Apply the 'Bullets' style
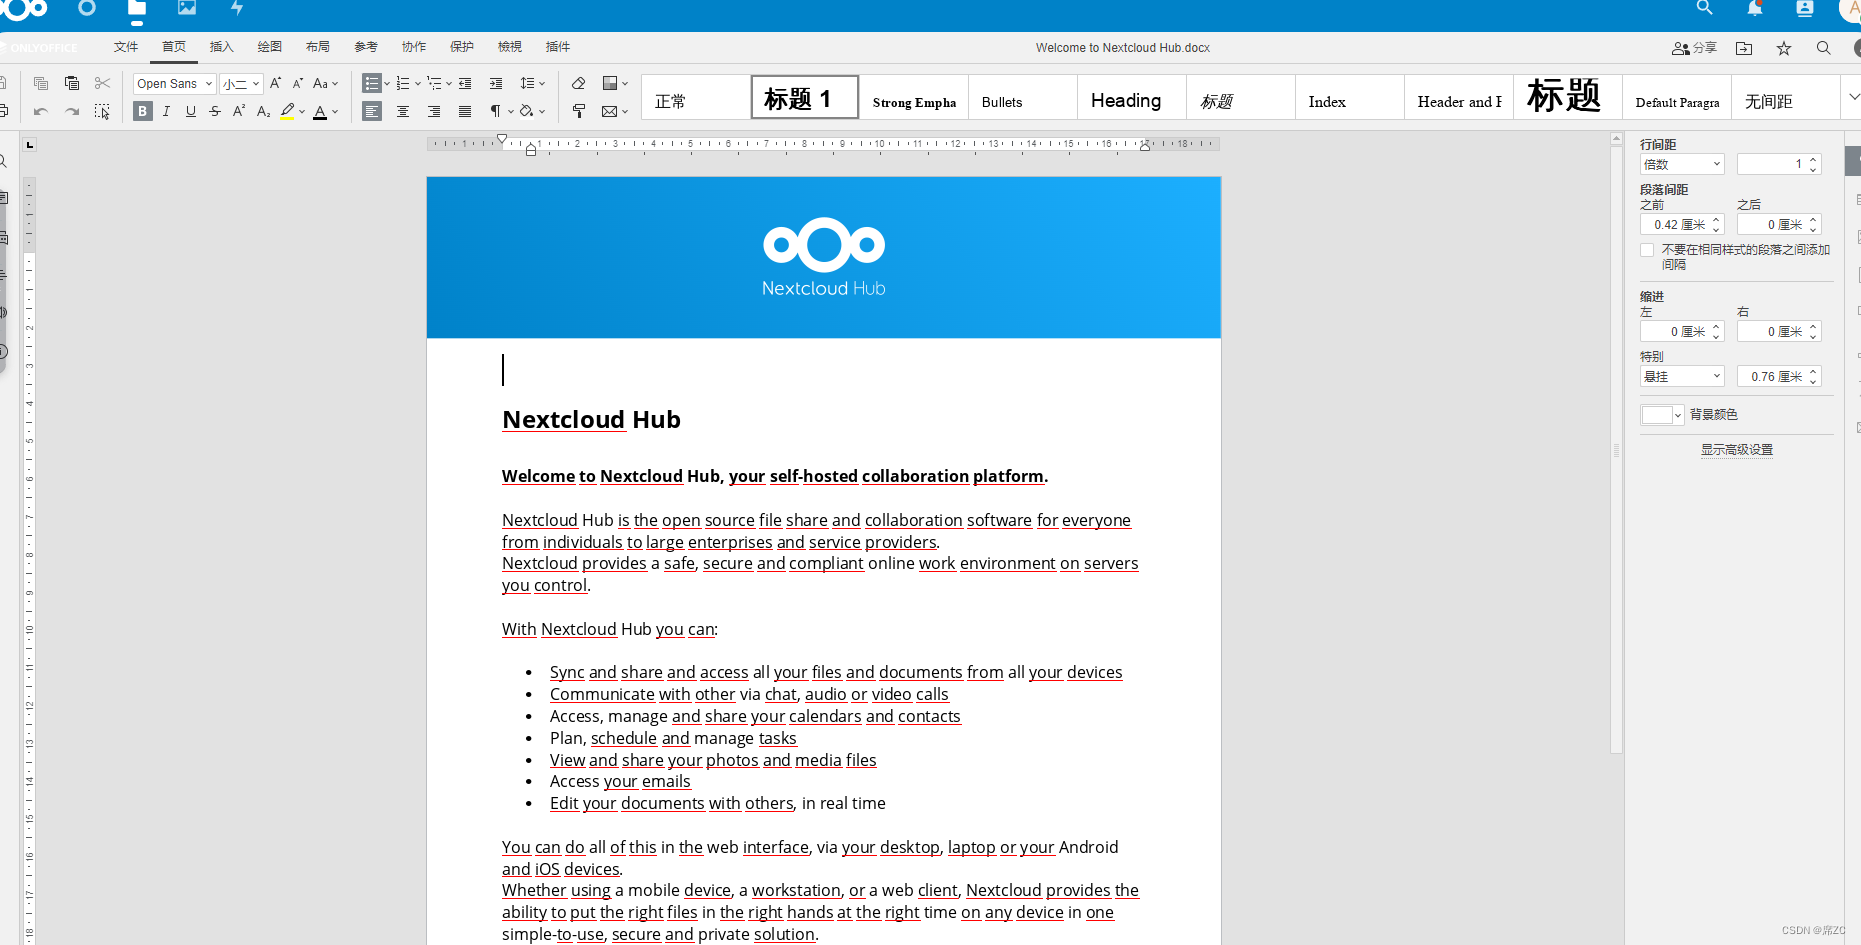1861x945 pixels. pyautogui.click(x=1023, y=97)
